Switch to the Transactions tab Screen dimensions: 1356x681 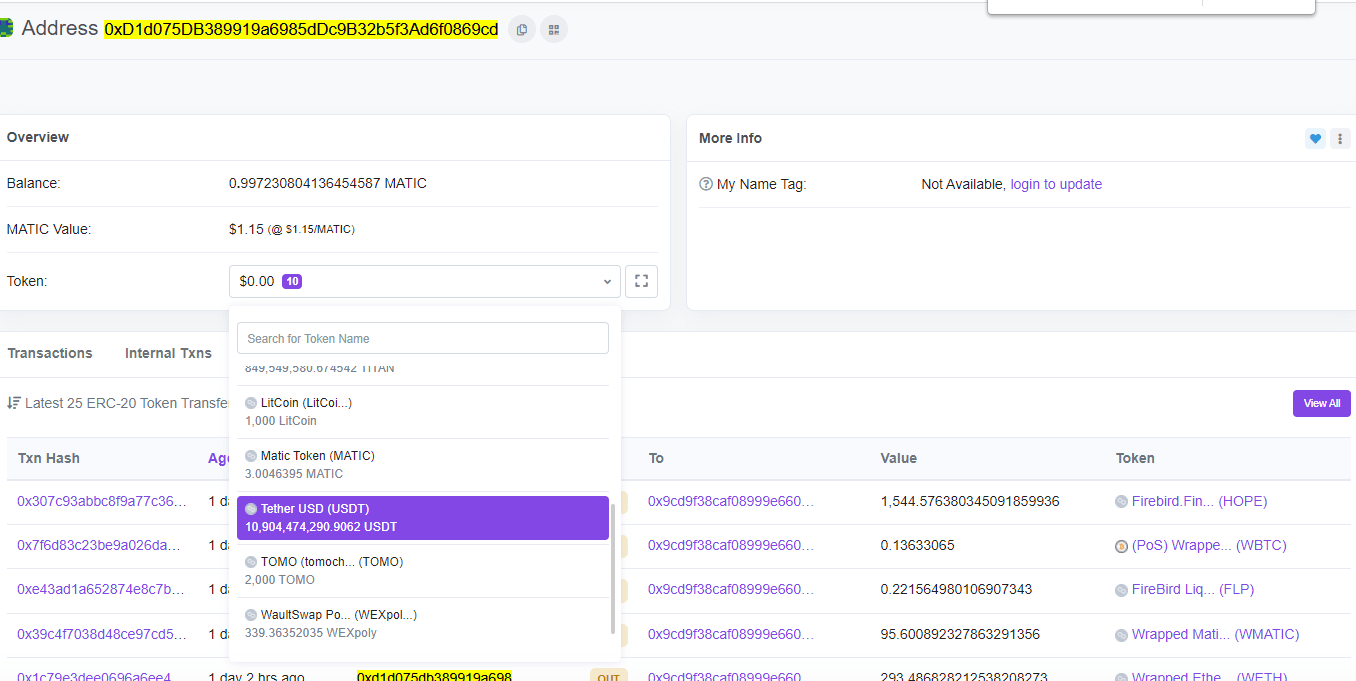(50, 353)
